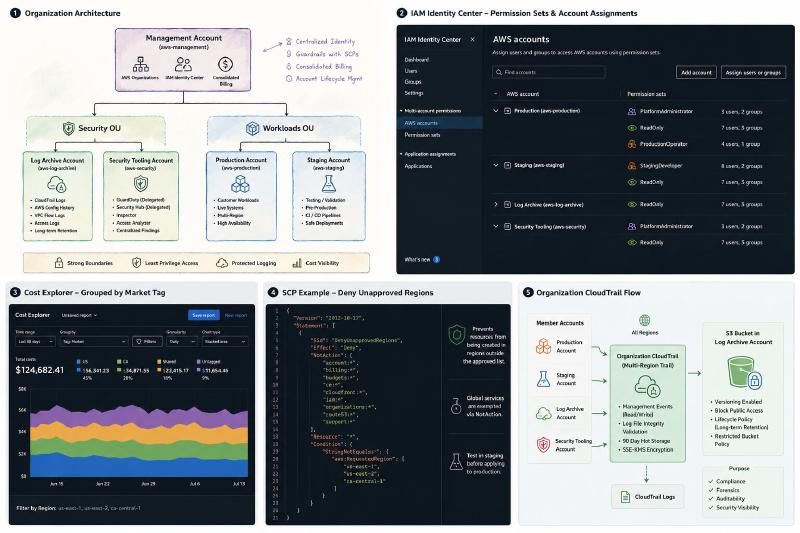
Task: Open Dashboard in IAM Identity Center nav
Action: tap(417, 60)
